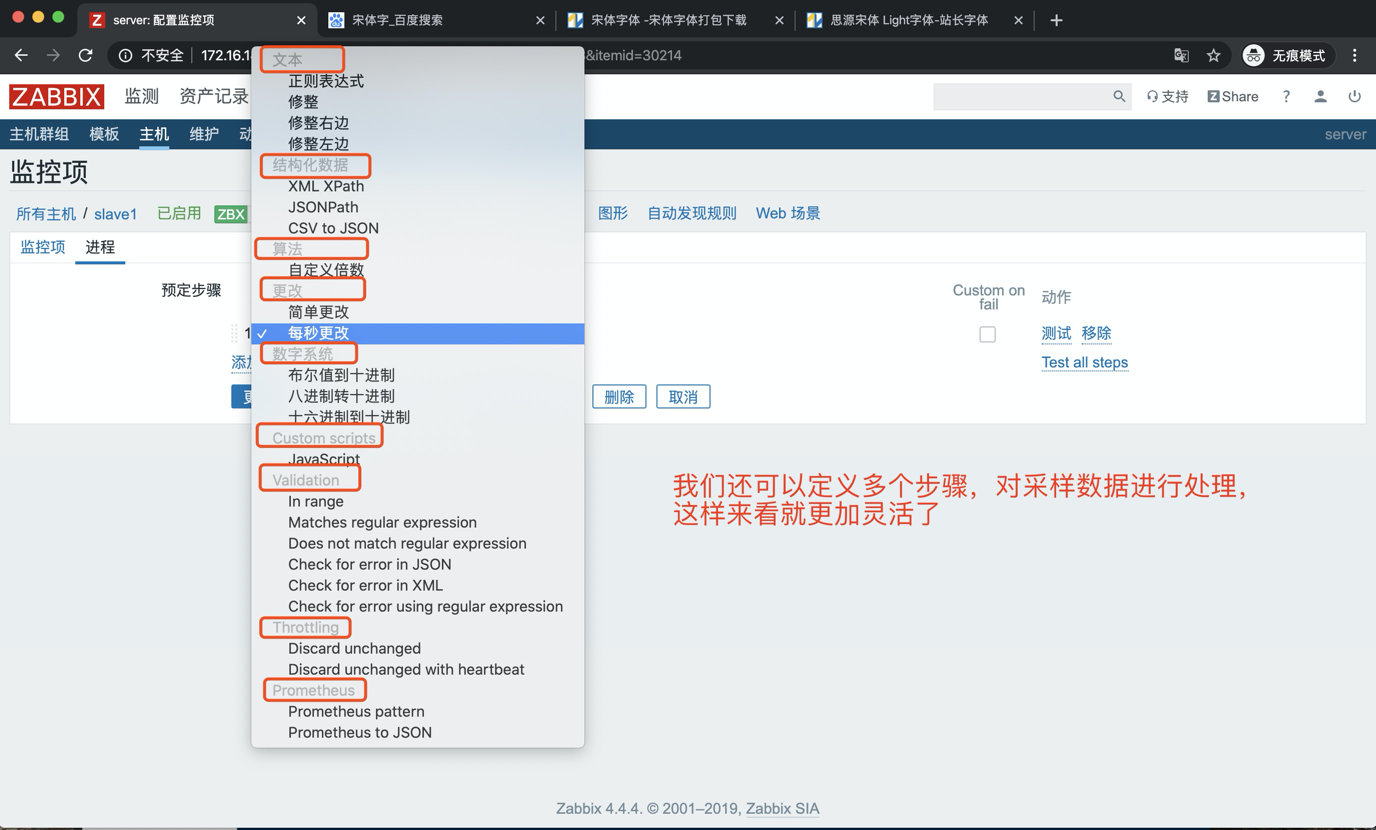Click the logout power icon
Screen dimensions: 1376x830
pos(1354,96)
